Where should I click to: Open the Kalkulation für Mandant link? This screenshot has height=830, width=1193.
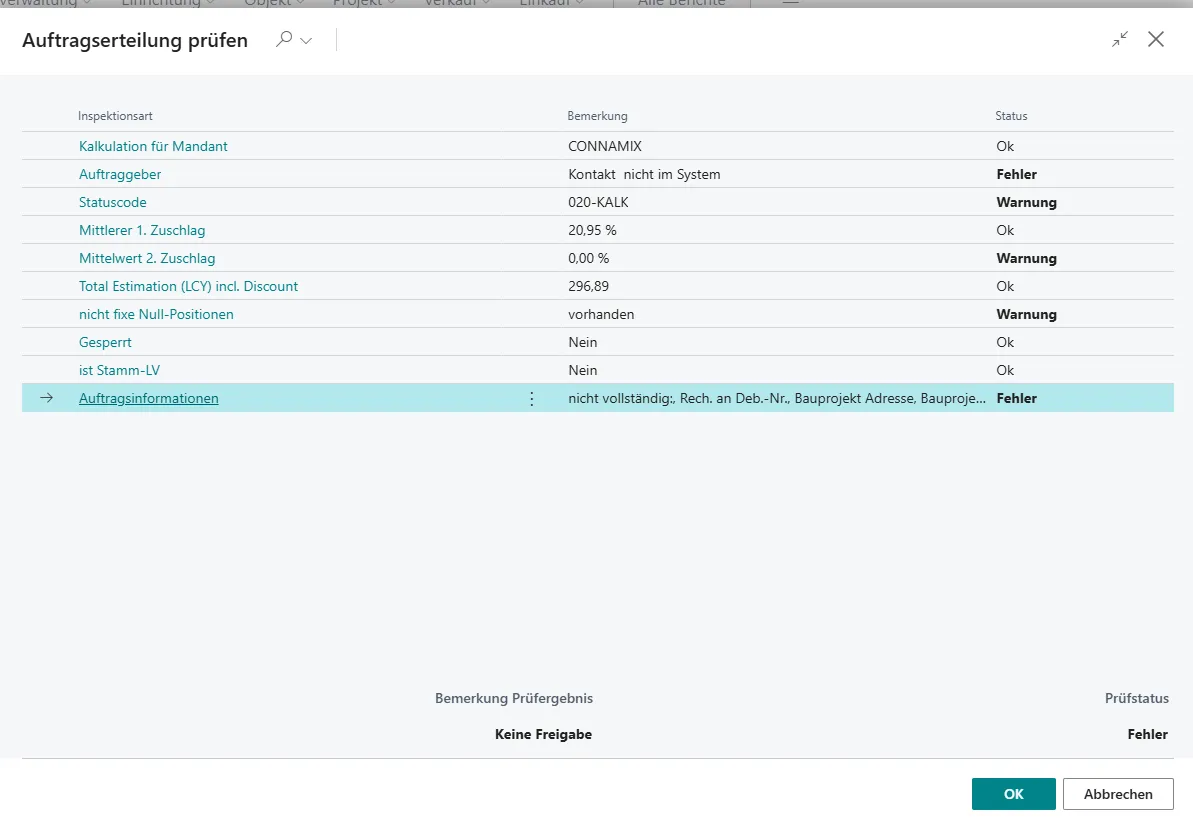pos(153,146)
